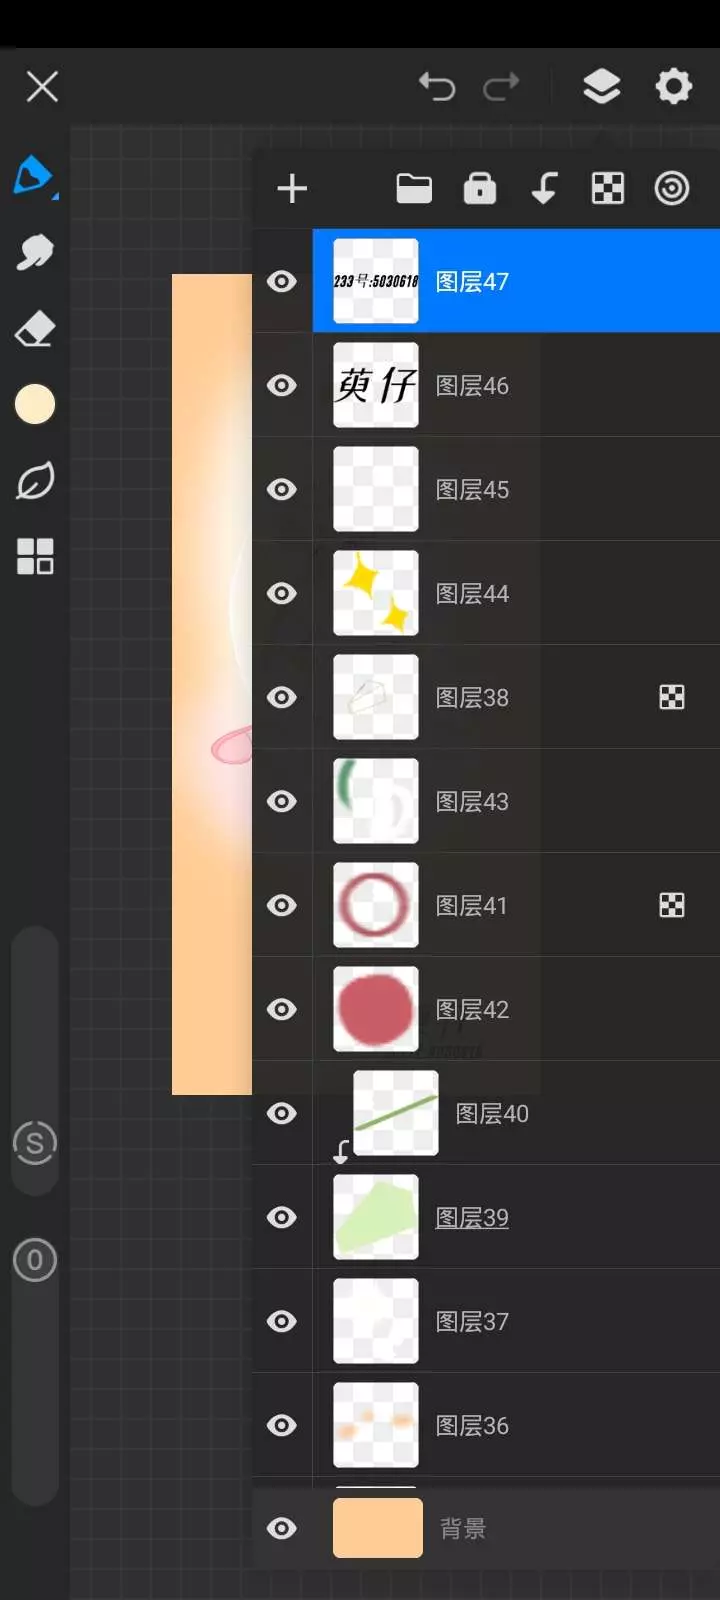Create a layer group folder
Screen dimensions: 720x1600
414,188
